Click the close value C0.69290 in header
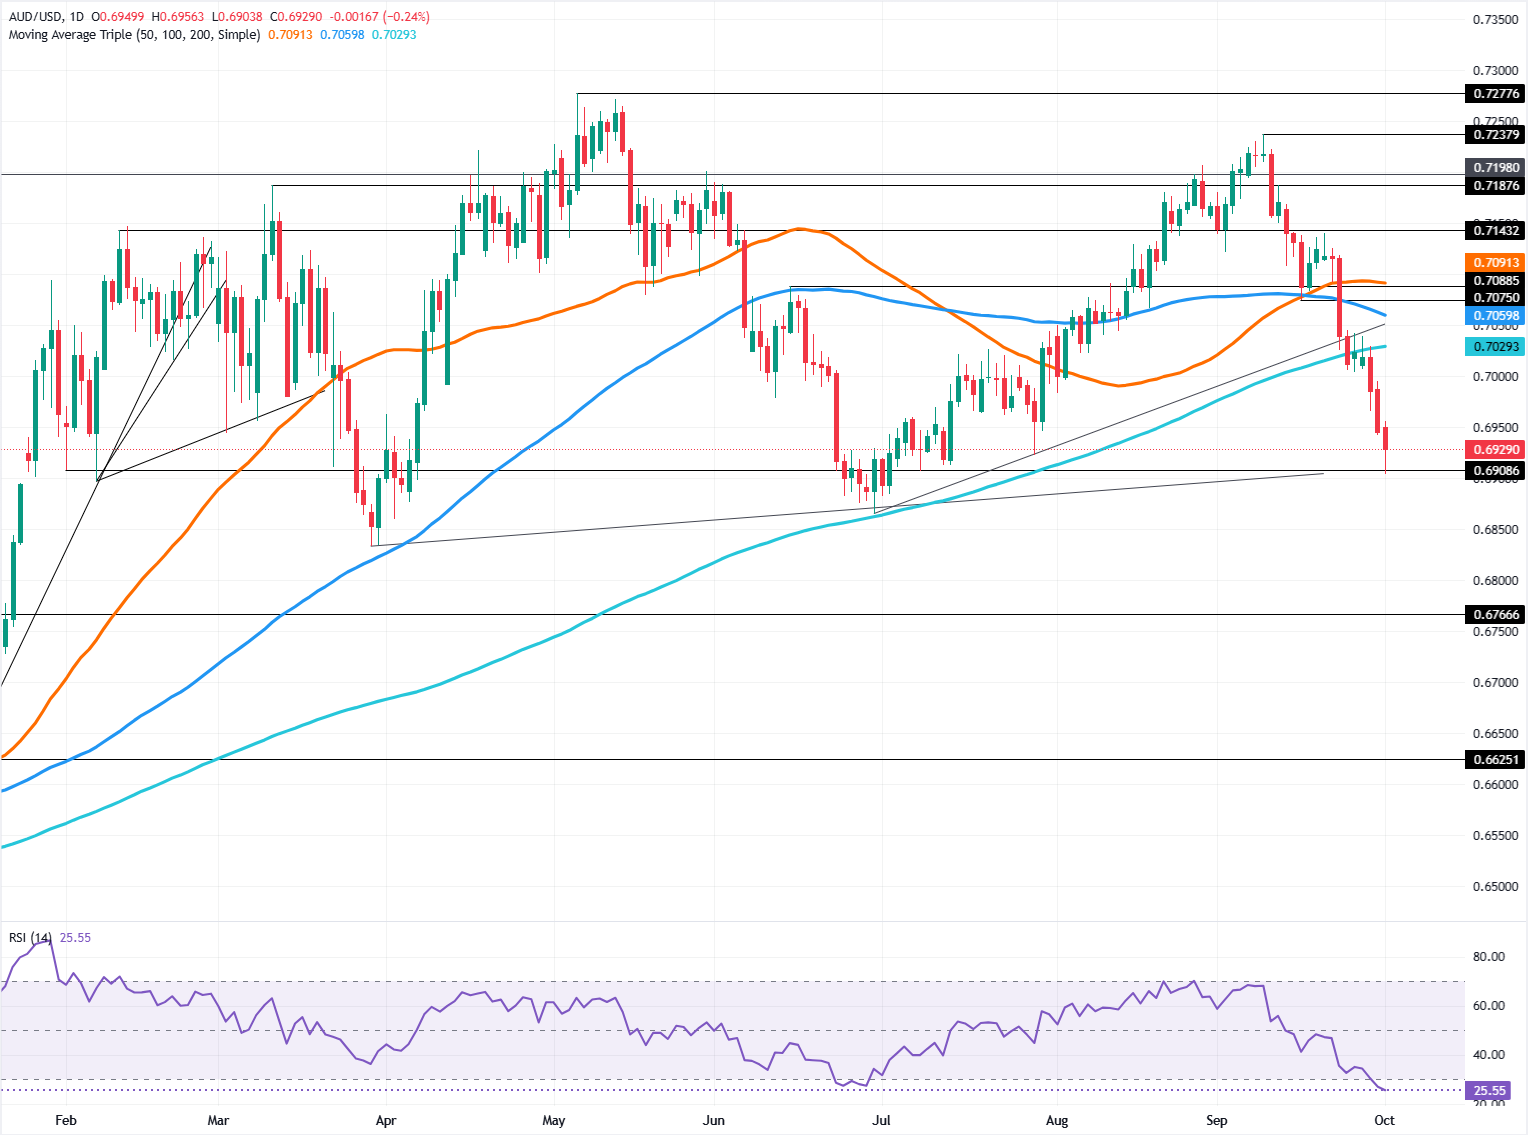1528x1135 pixels. pos(297,17)
